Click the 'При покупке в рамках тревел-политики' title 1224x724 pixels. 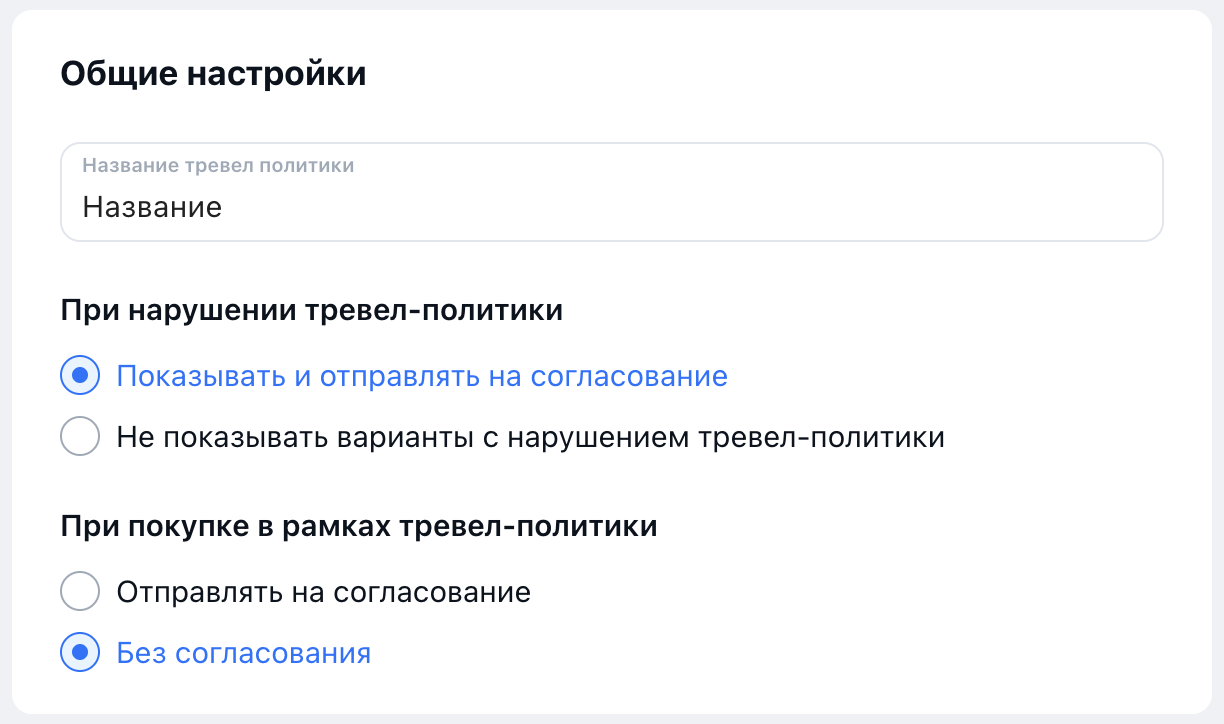pos(359,526)
